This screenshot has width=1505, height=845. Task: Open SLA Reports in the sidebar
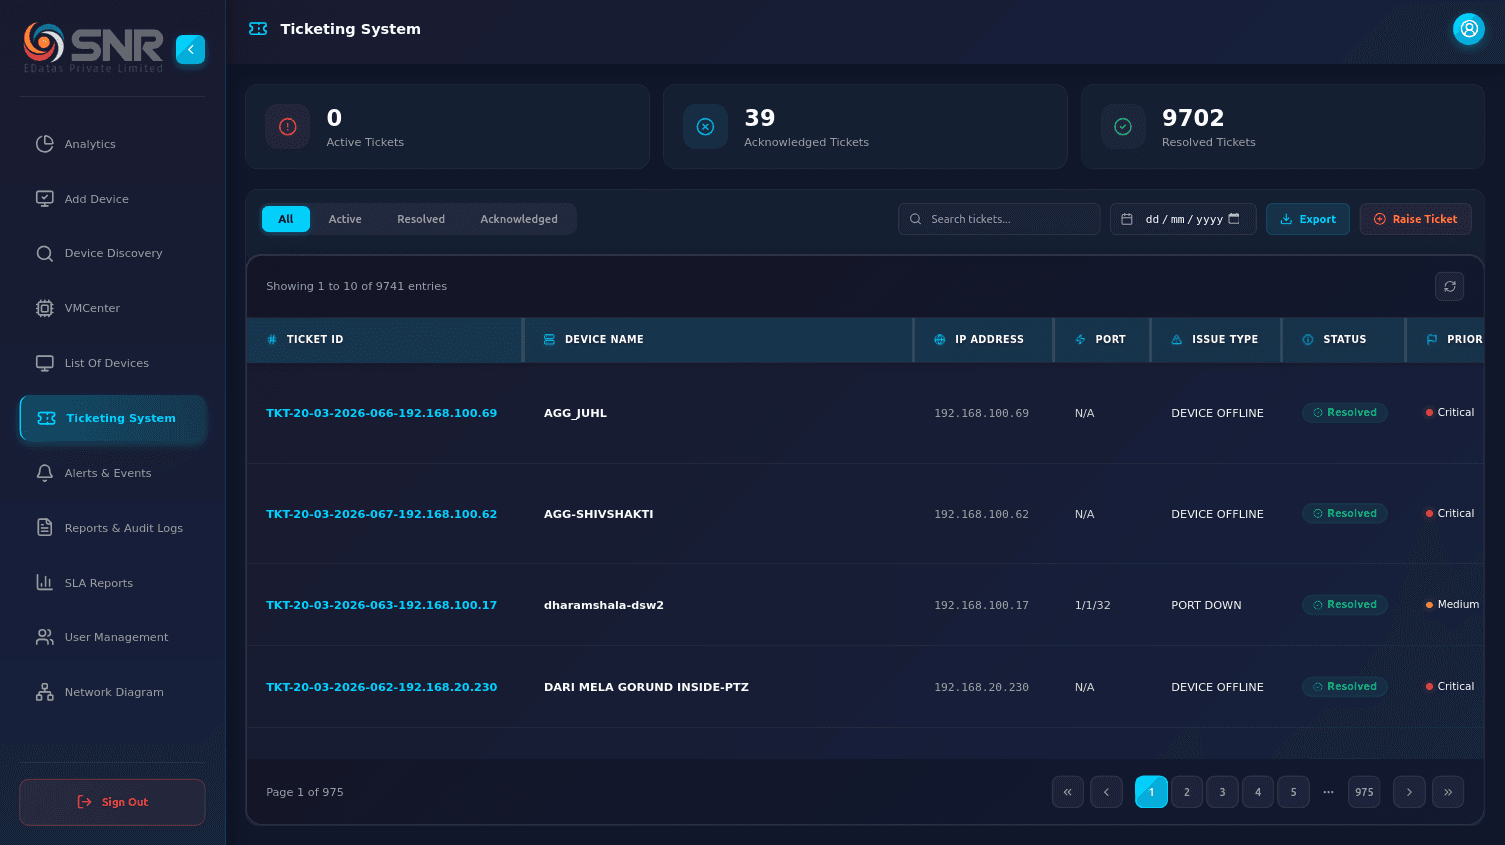pyautogui.click(x=98, y=583)
